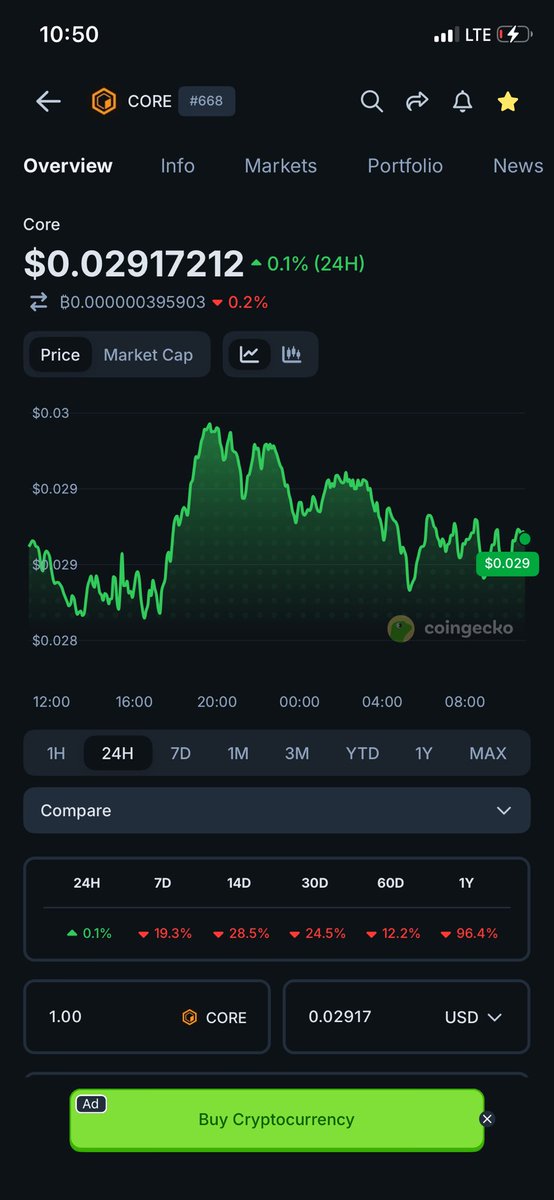Choose the 1H time range
Image resolution: width=554 pixels, height=1200 pixels.
point(56,753)
